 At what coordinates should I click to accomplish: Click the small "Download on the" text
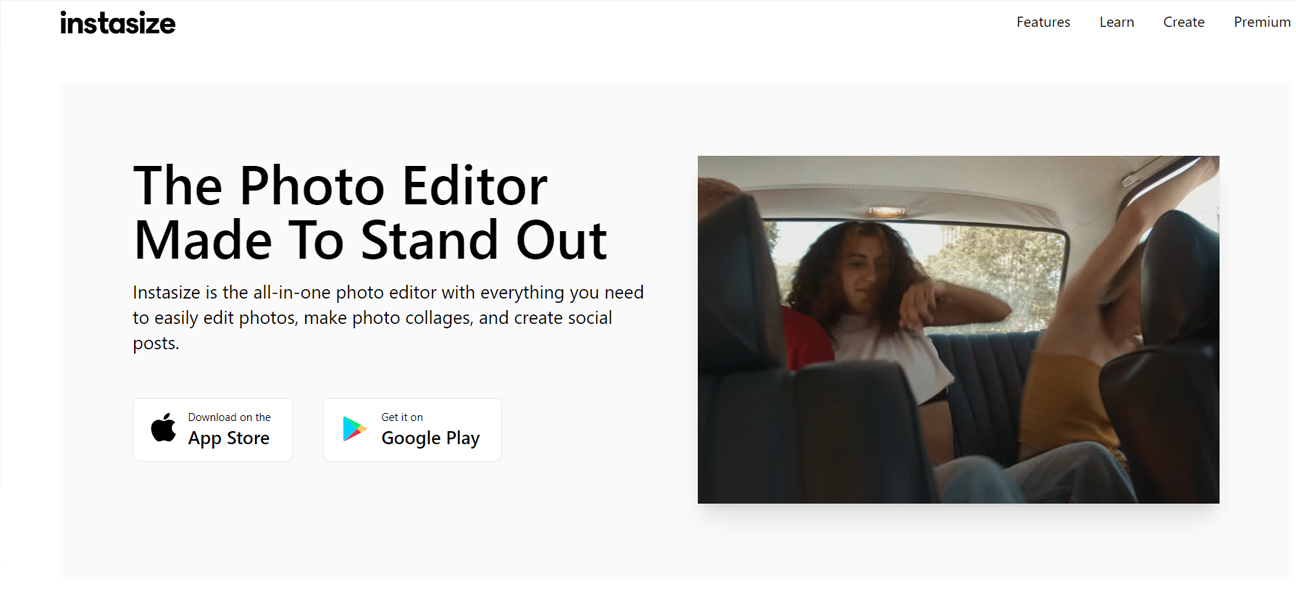(x=229, y=417)
